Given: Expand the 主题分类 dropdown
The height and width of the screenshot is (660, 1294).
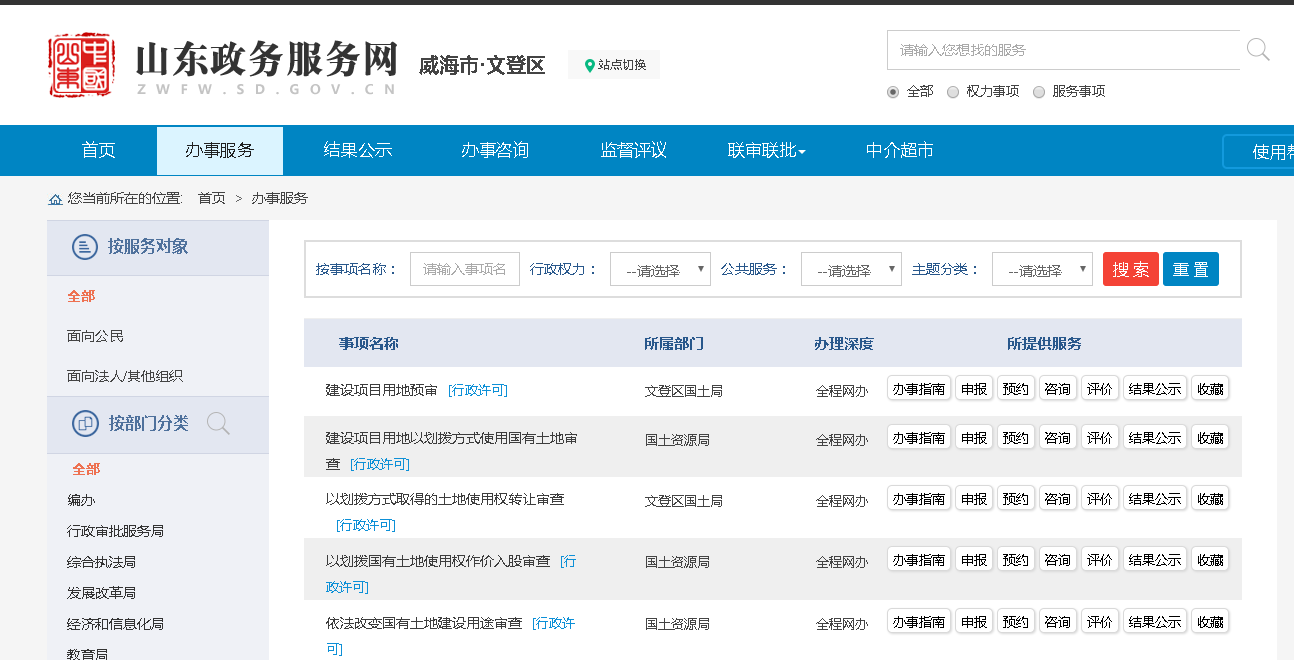Looking at the screenshot, I should coord(1042,270).
